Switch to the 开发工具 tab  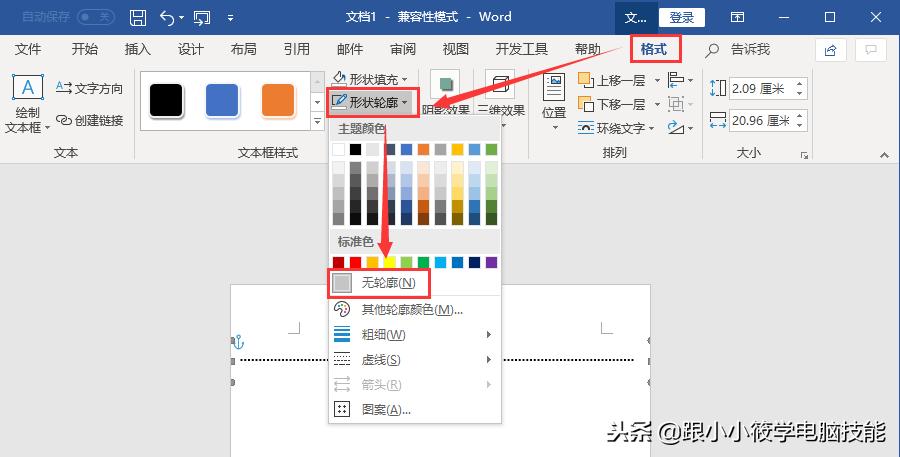pos(522,49)
